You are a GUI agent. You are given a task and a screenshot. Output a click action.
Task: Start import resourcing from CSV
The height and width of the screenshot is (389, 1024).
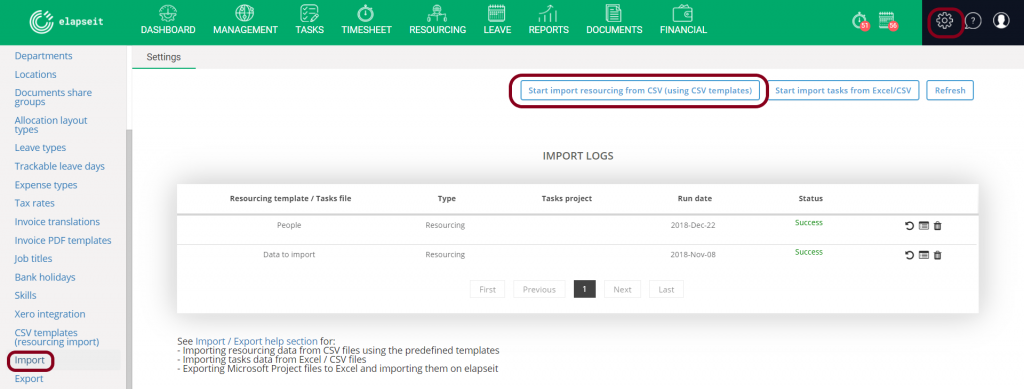point(640,91)
